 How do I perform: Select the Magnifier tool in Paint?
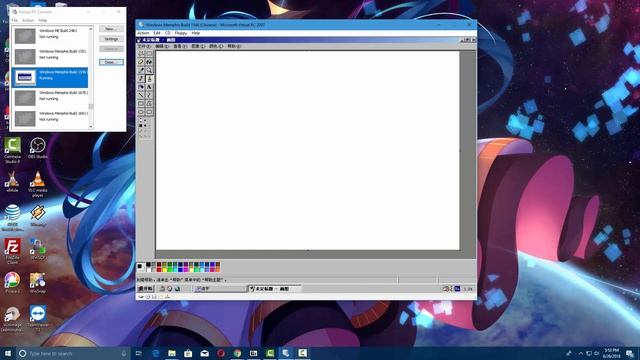tap(149, 70)
